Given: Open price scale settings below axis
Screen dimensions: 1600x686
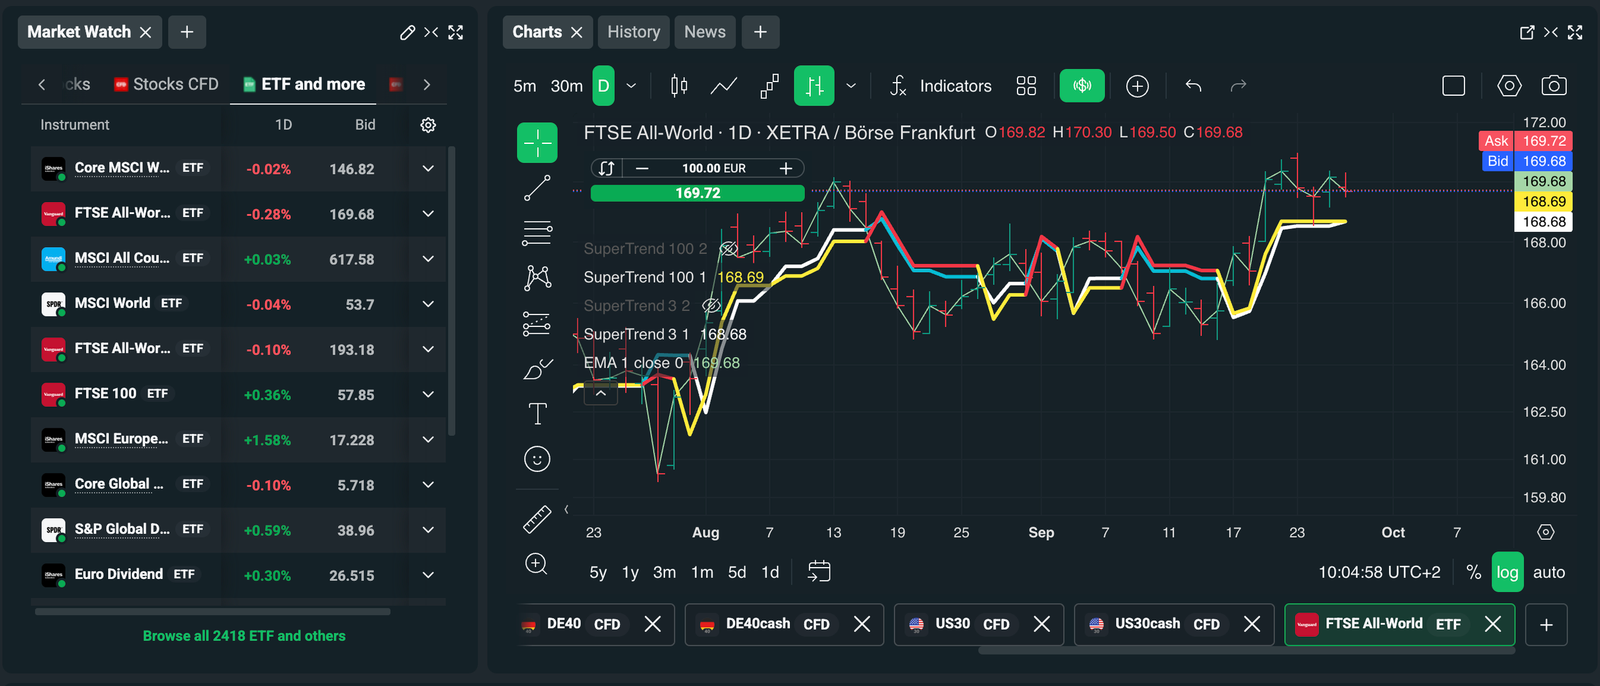Looking at the screenshot, I should click(1546, 532).
